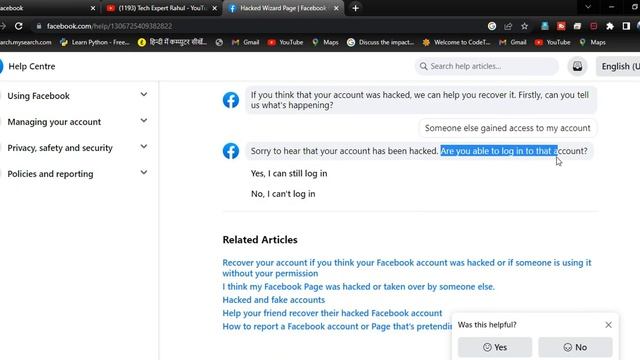Click the 'Someone else gained access' reply bubble

tap(507, 128)
